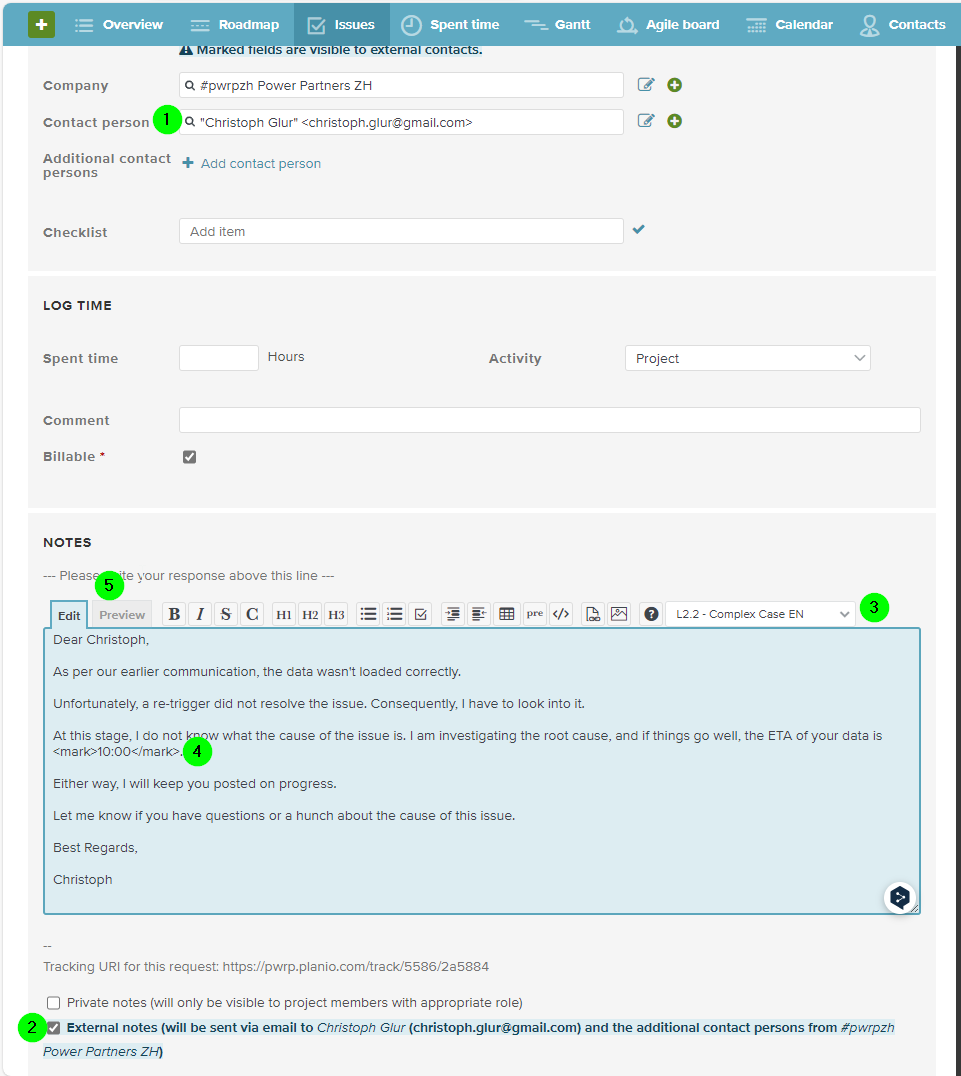
Task: Click the Spent time hours field
Action: (218, 358)
